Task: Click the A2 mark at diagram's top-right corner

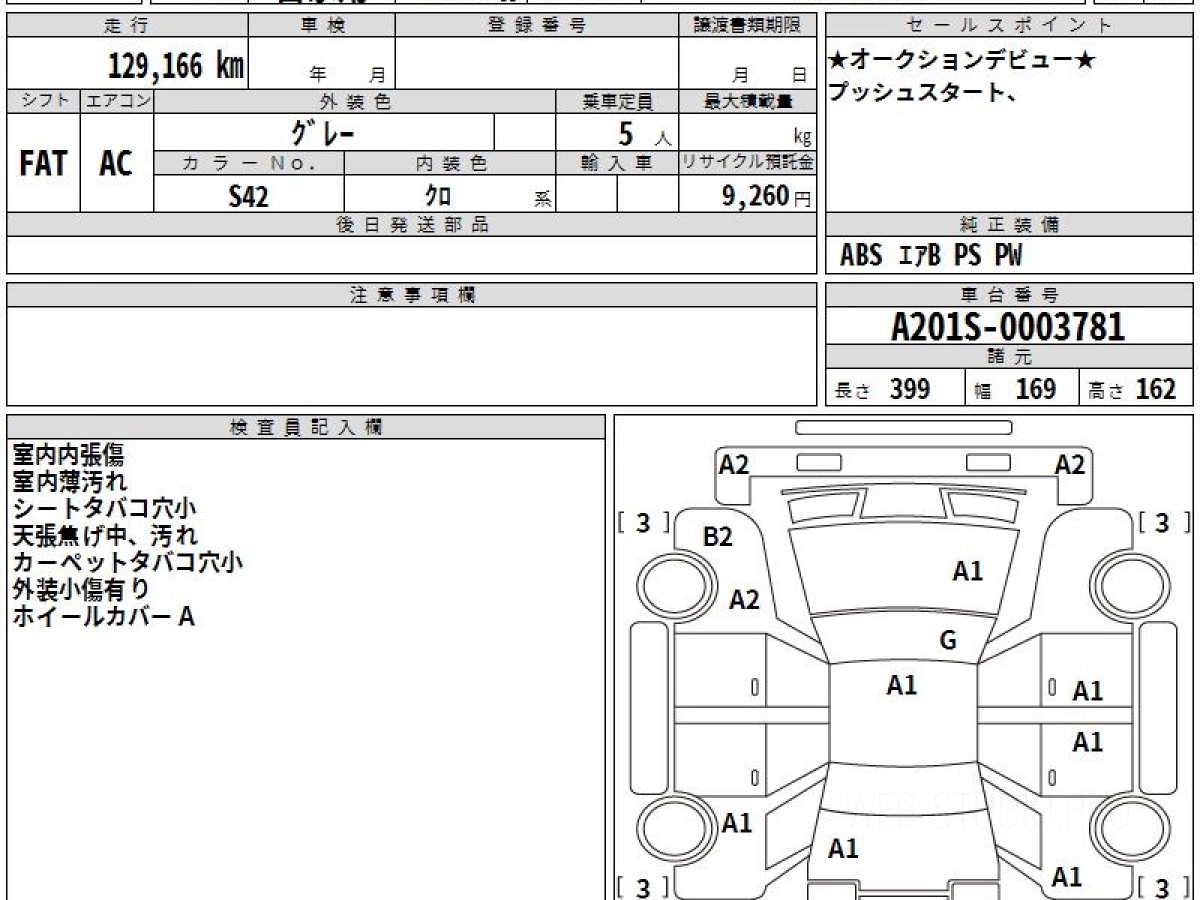Action: click(1070, 464)
